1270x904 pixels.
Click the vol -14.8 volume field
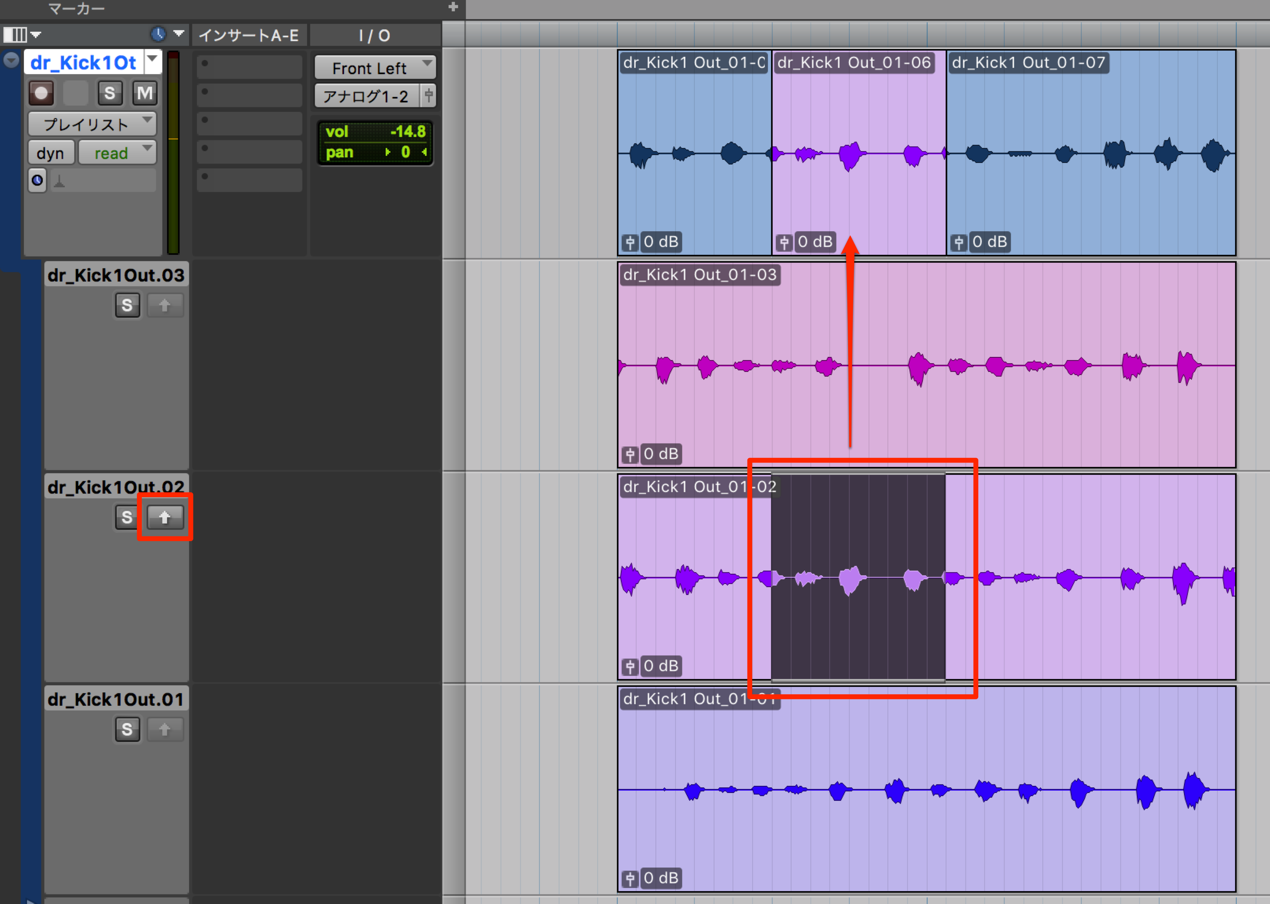pos(375,132)
